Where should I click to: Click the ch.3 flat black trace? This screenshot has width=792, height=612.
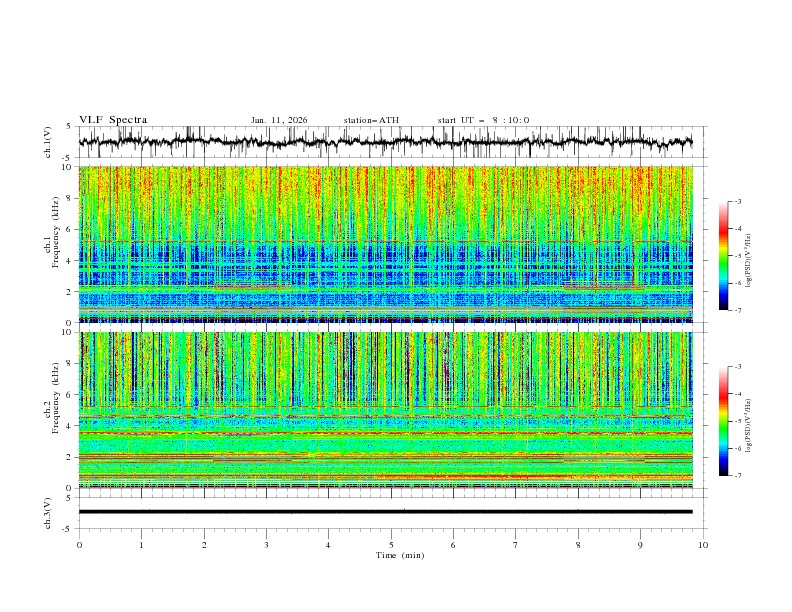(386, 512)
